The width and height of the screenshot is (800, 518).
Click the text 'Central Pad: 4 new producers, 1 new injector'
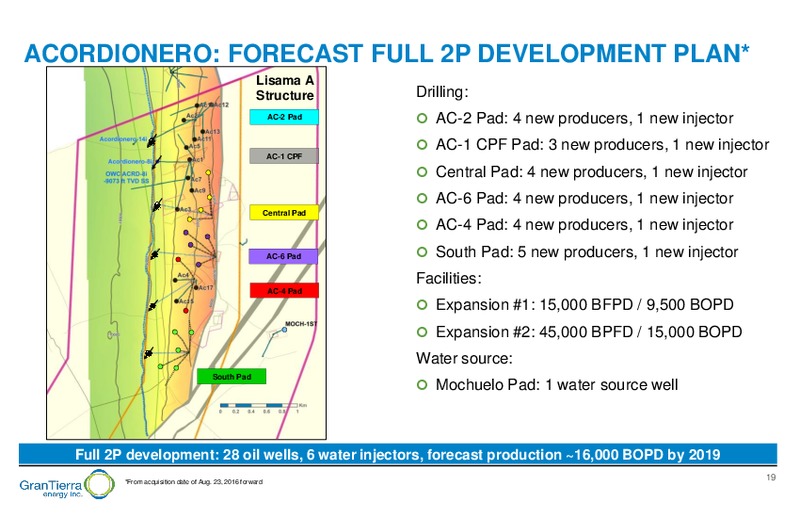591,172
